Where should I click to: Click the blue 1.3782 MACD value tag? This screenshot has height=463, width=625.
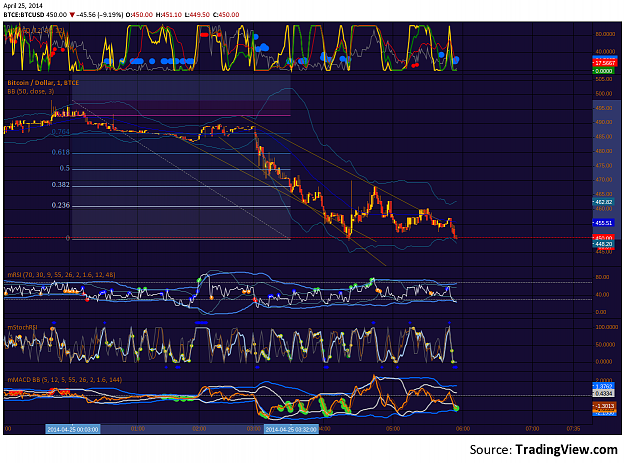point(604,386)
